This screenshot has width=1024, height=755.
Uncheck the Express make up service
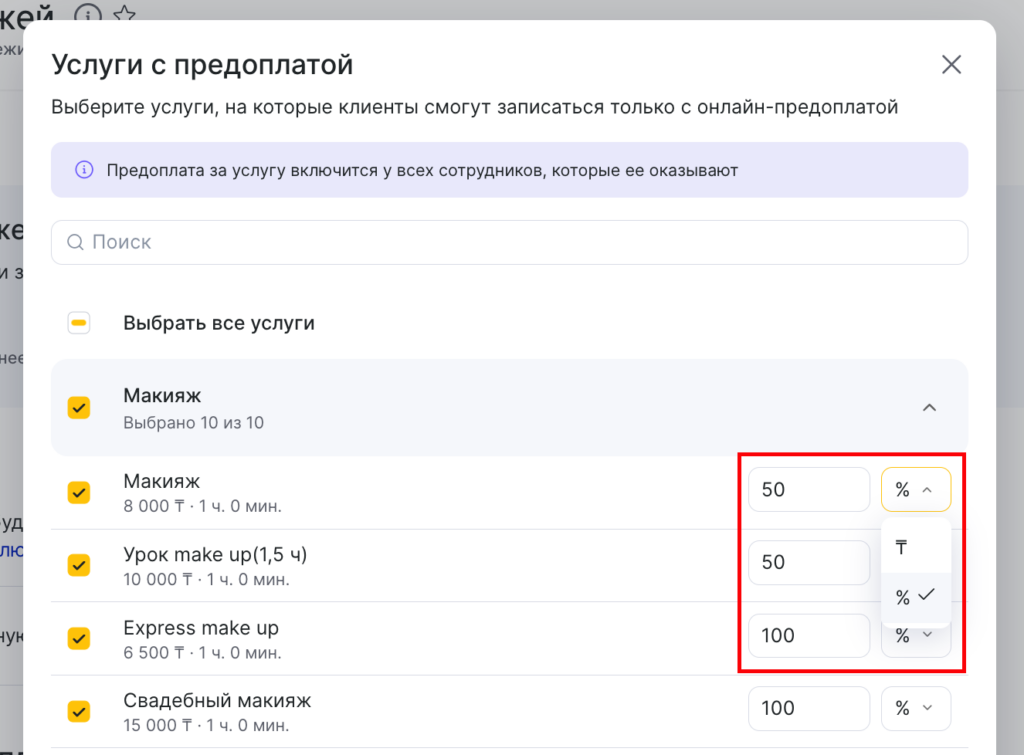click(79, 638)
